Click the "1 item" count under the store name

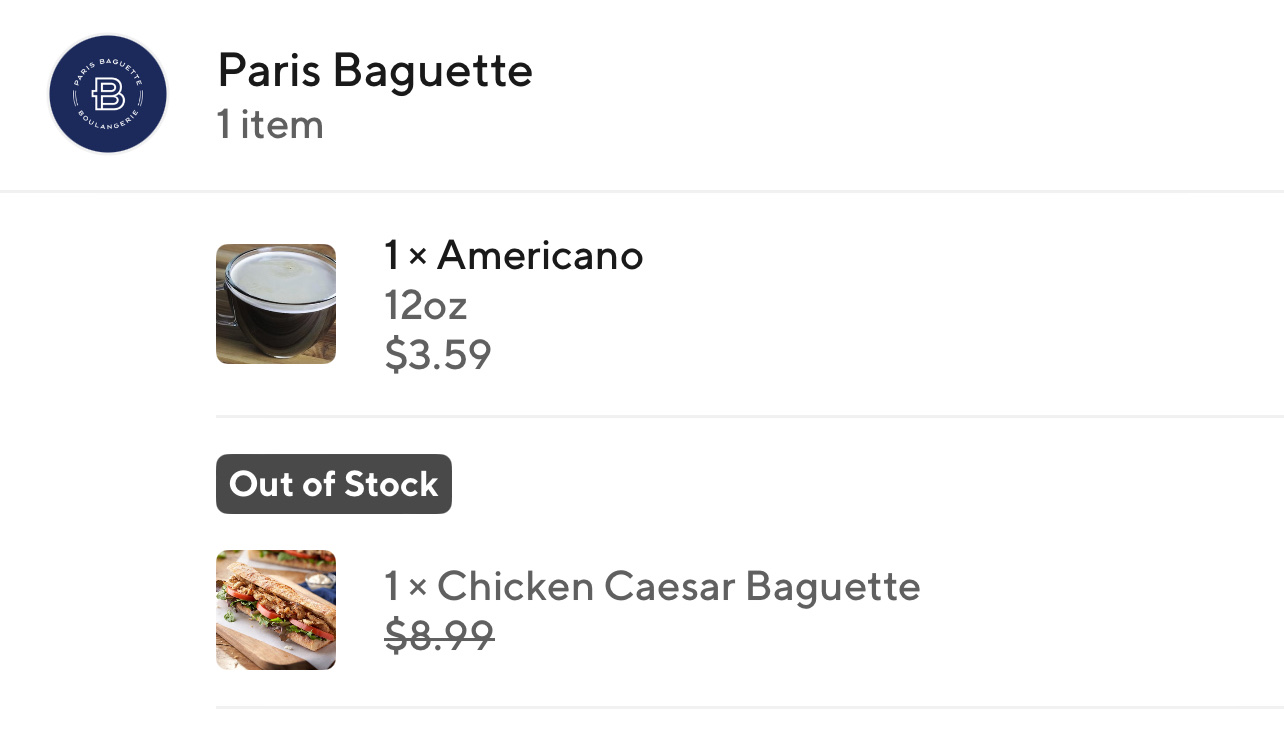pyautogui.click(x=270, y=125)
